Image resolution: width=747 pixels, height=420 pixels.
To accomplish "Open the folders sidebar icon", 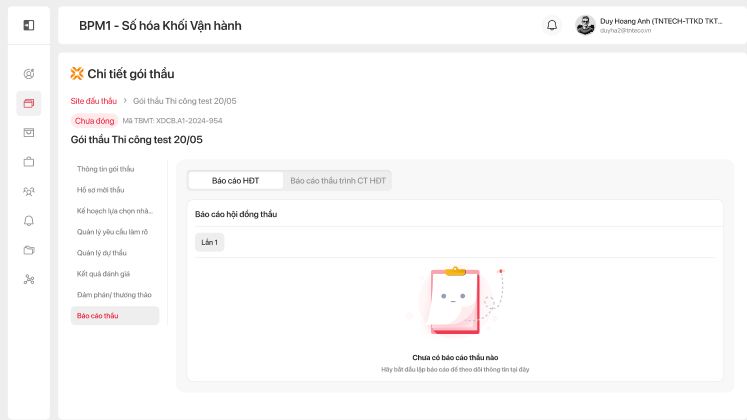I will tap(29, 250).
